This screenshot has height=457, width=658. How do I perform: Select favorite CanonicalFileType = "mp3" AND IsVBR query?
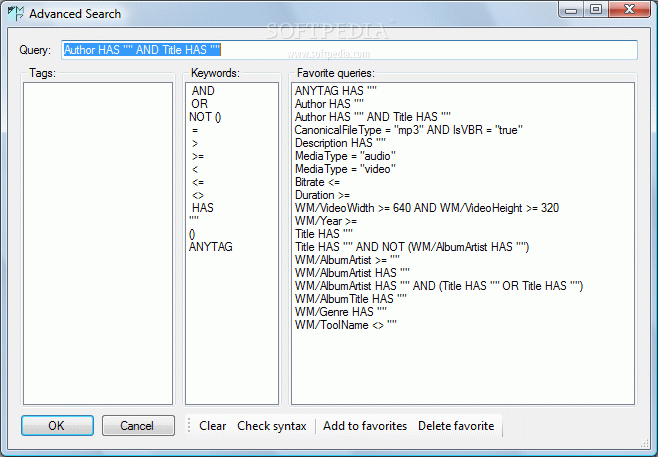(409, 130)
